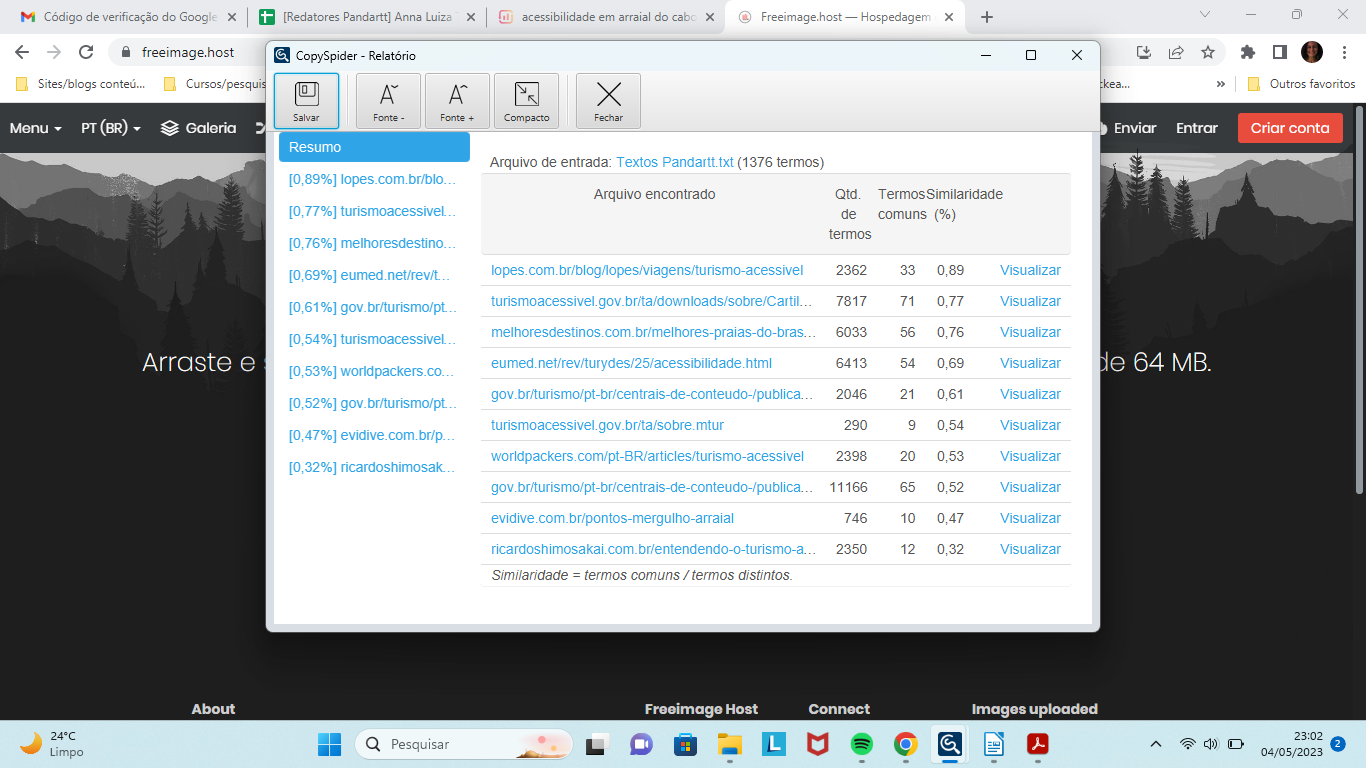The image size is (1366, 768).
Task: Open Microsoft Store from the taskbar
Action: (685, 744)
